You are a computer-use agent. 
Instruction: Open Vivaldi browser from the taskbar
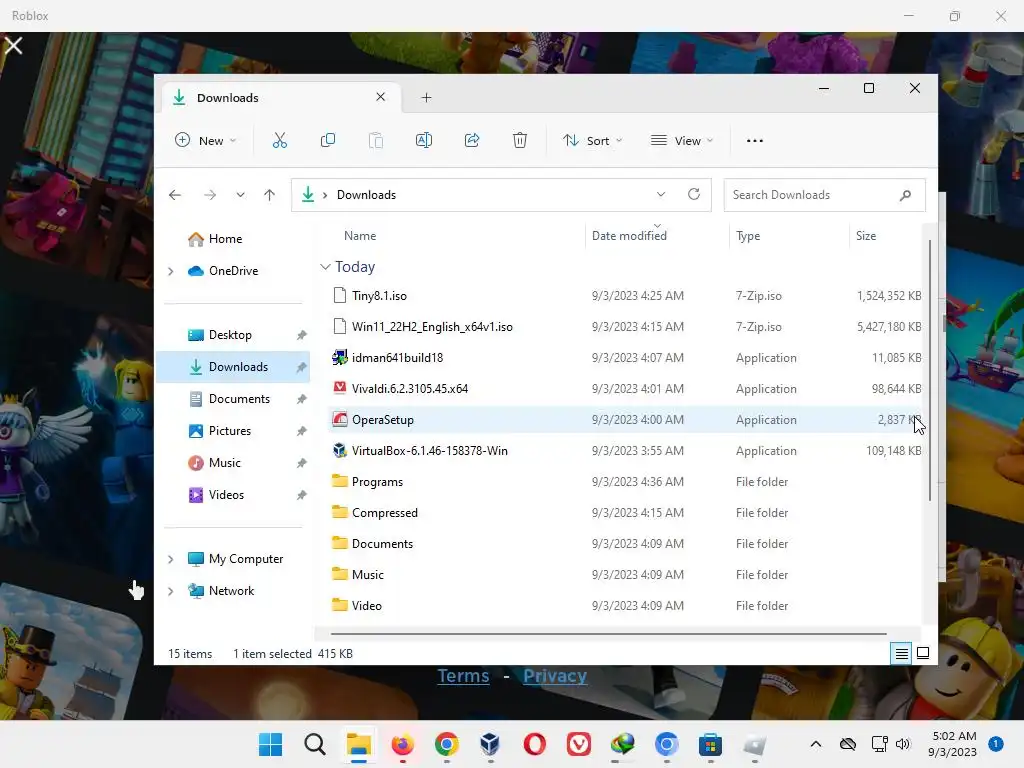point(579,744)
